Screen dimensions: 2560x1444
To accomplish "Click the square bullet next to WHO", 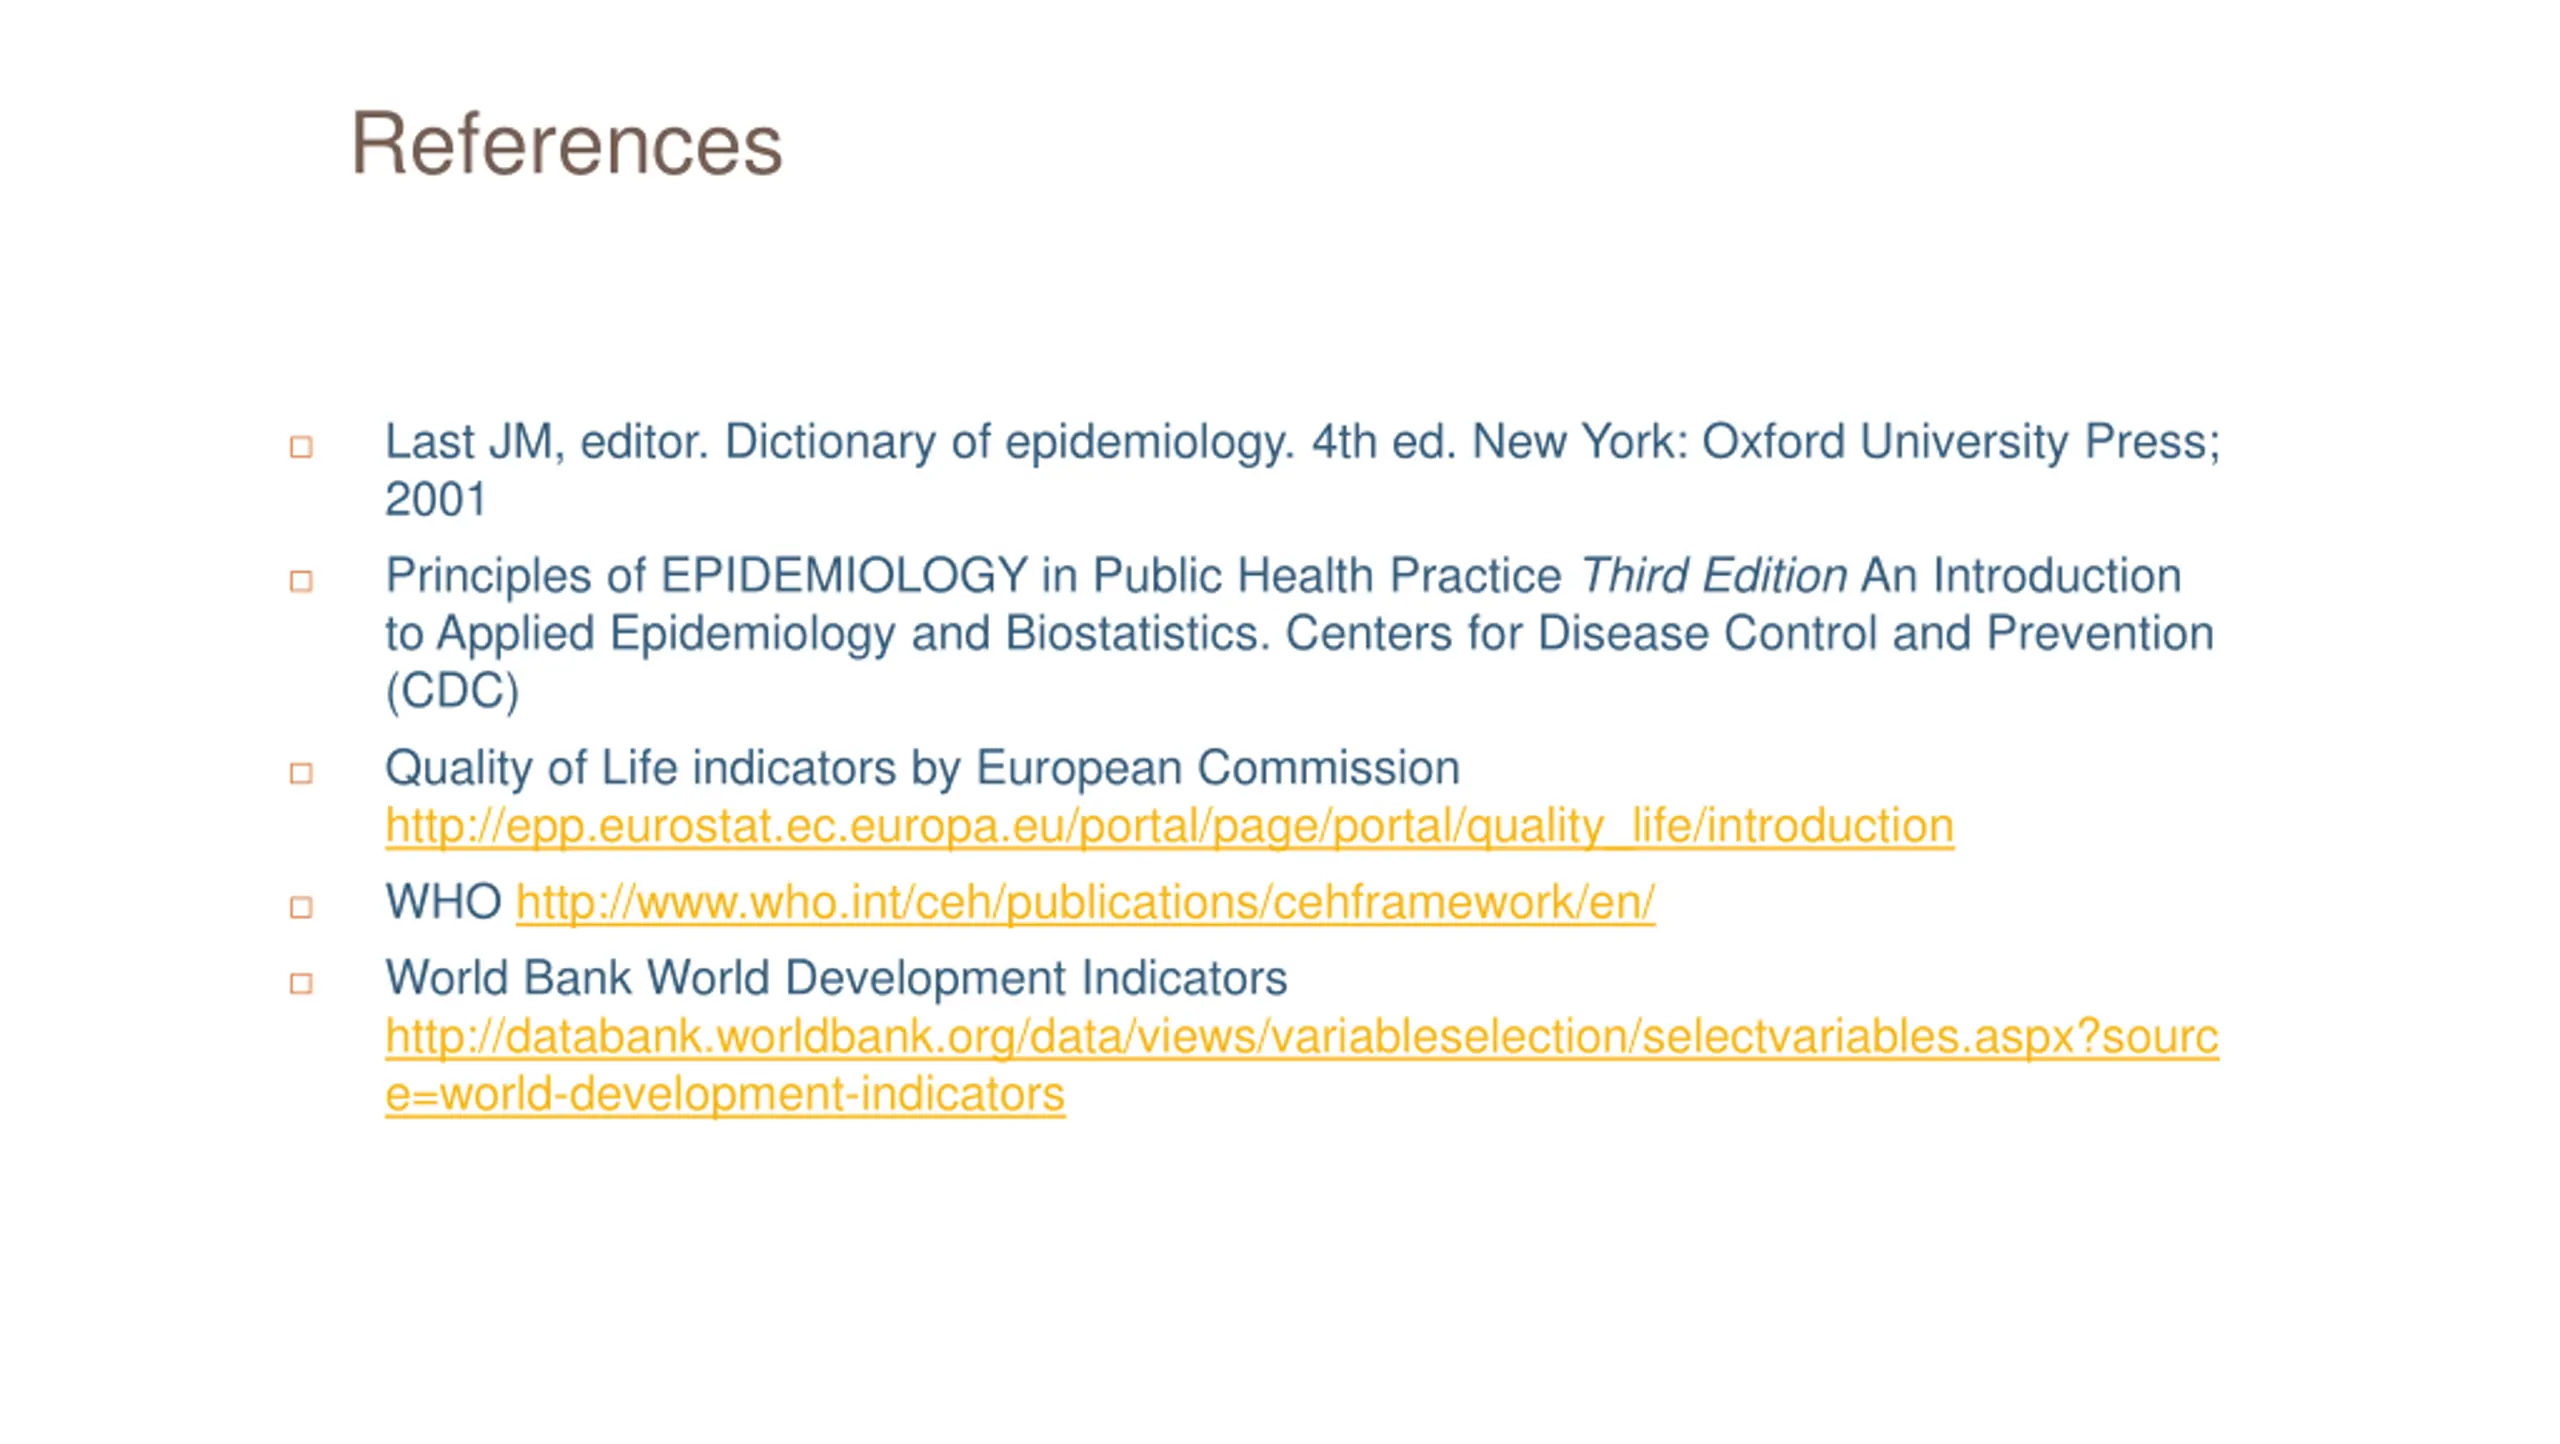I will click(x=301, y=906).
